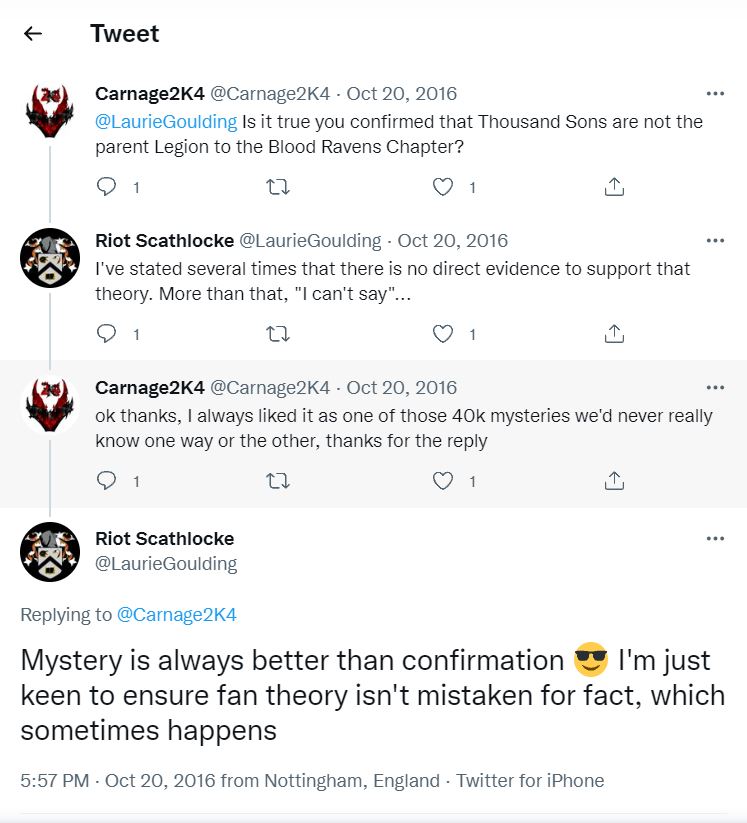Open more options on Carnage2K4's first tweet
The width and height of the screenshot is (747, 823).
coord(715,94)
